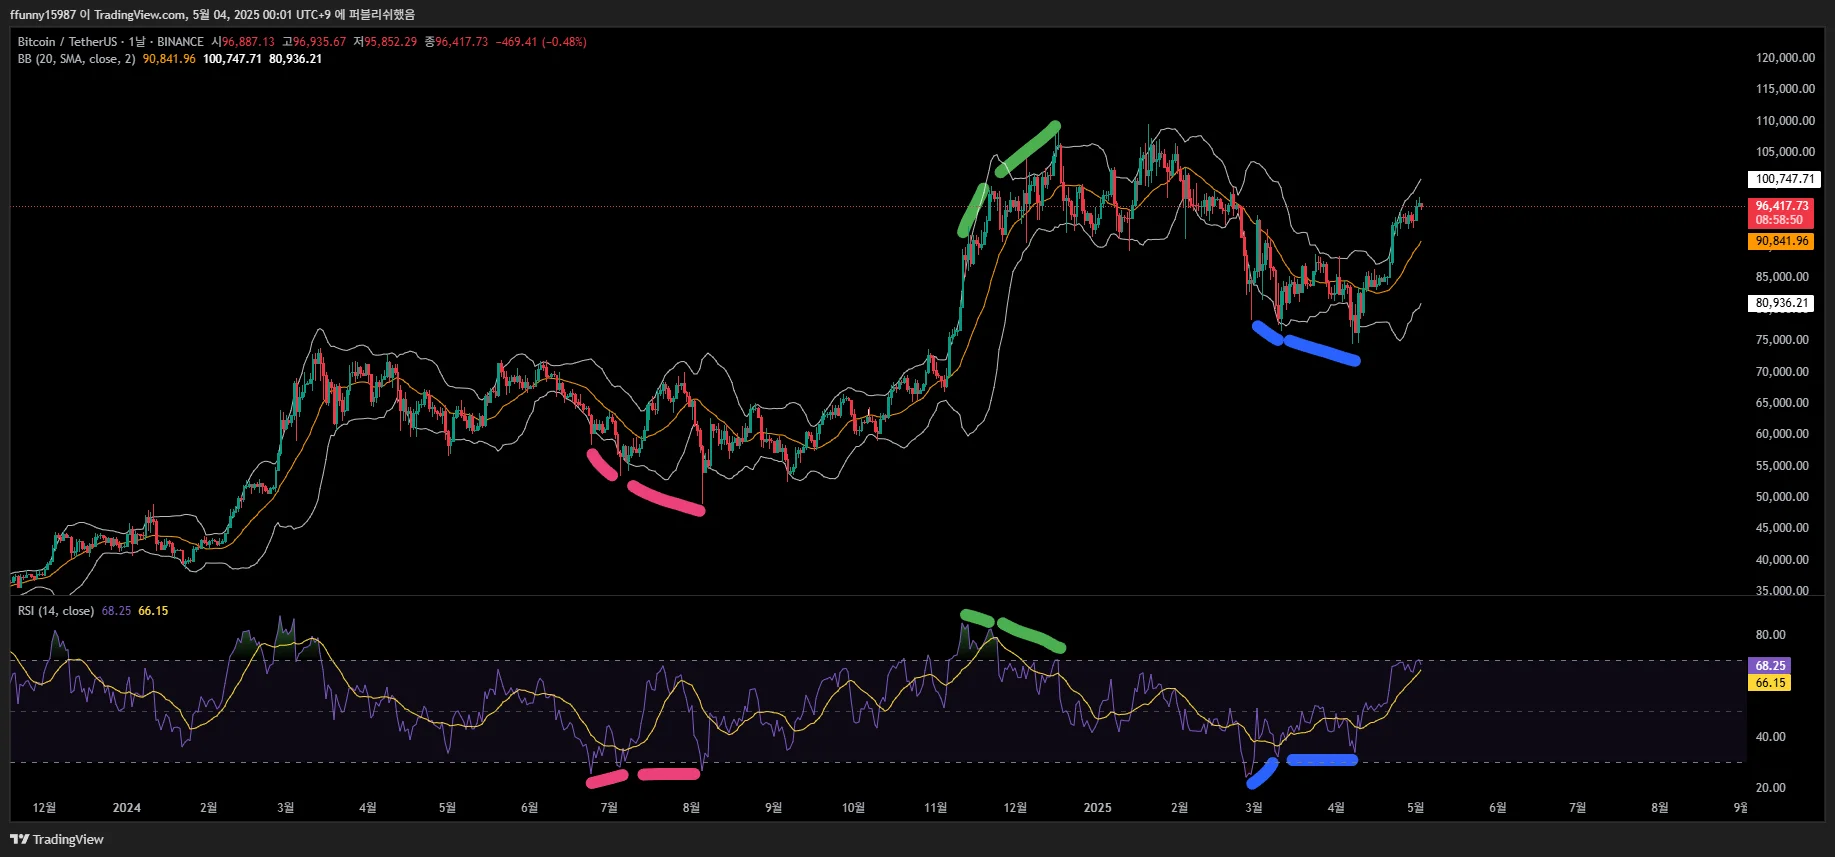The image size is (1835, 857).
Task: Click the 80.00 label on RSI scale
Action: pyautogui.click(x=1770, y=635)
